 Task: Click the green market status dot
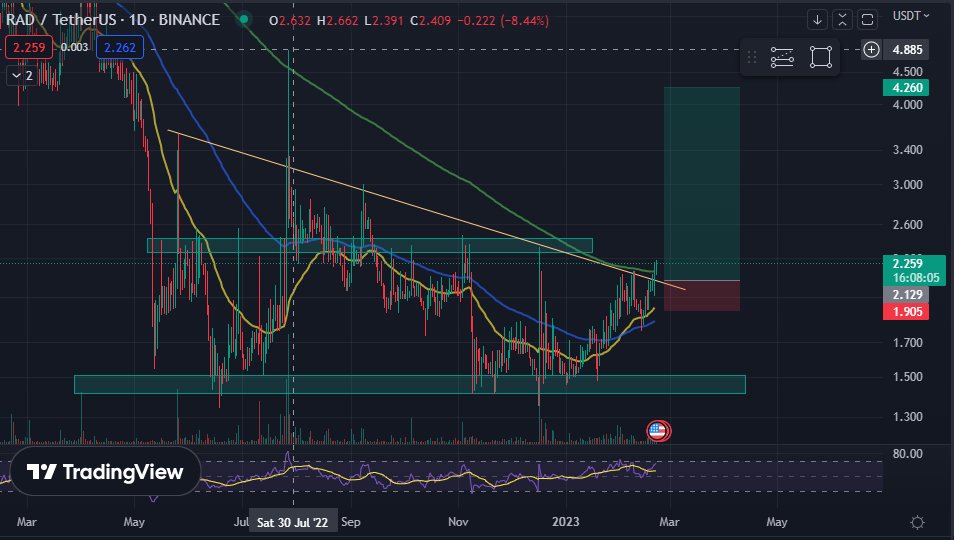coord(244,19)
